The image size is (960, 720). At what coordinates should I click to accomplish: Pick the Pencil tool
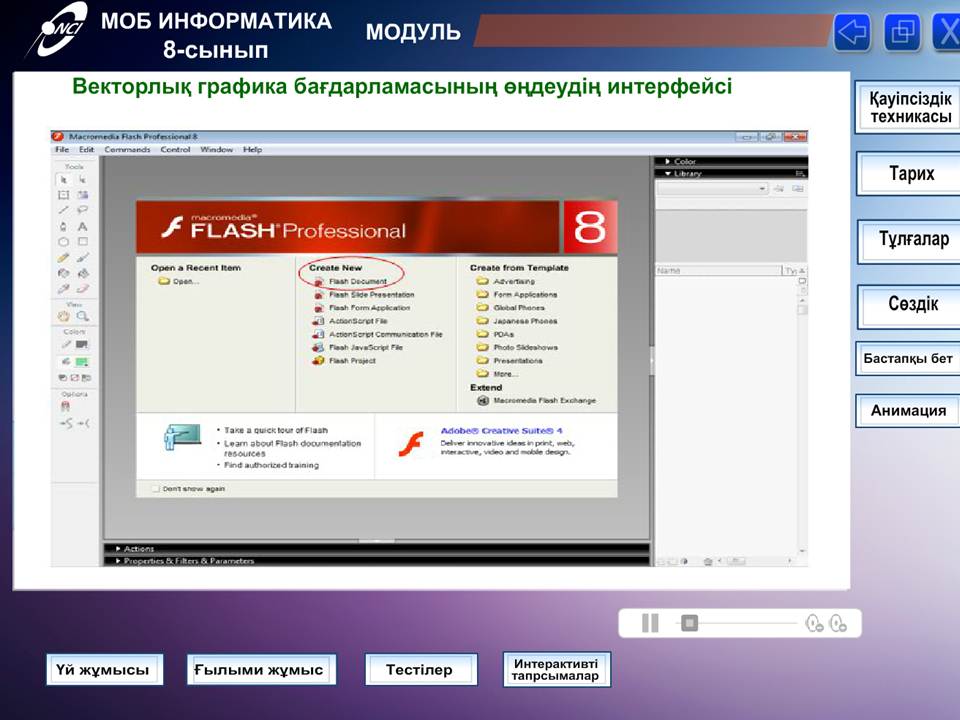click(x=64, y=258)
